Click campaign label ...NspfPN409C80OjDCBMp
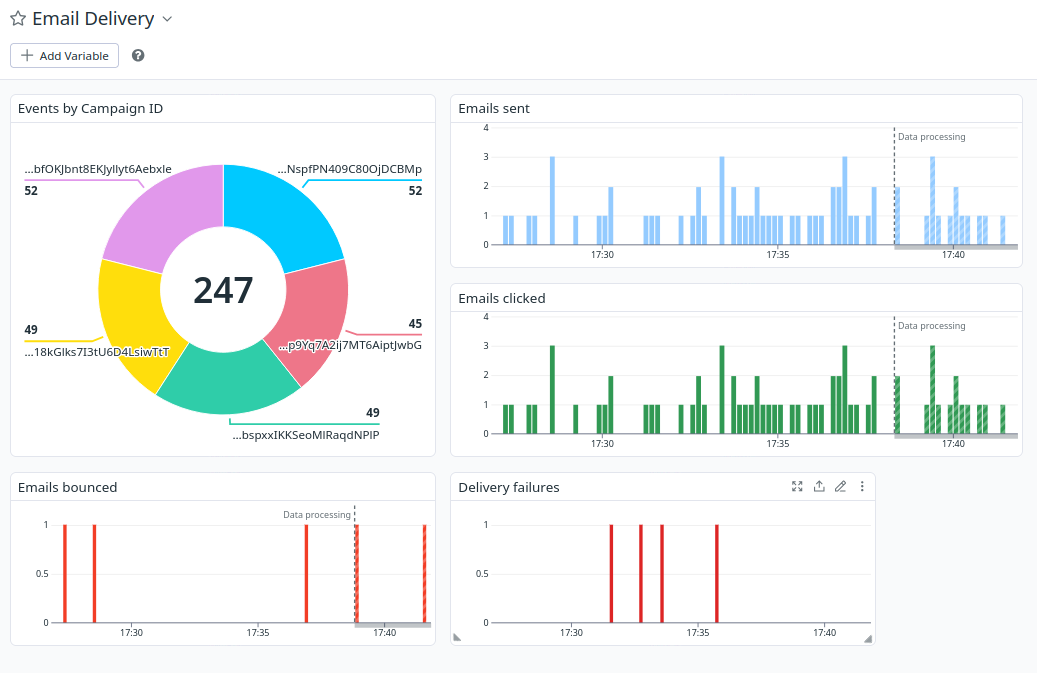This screenshot has height=673, width=1037. [349, 169]
